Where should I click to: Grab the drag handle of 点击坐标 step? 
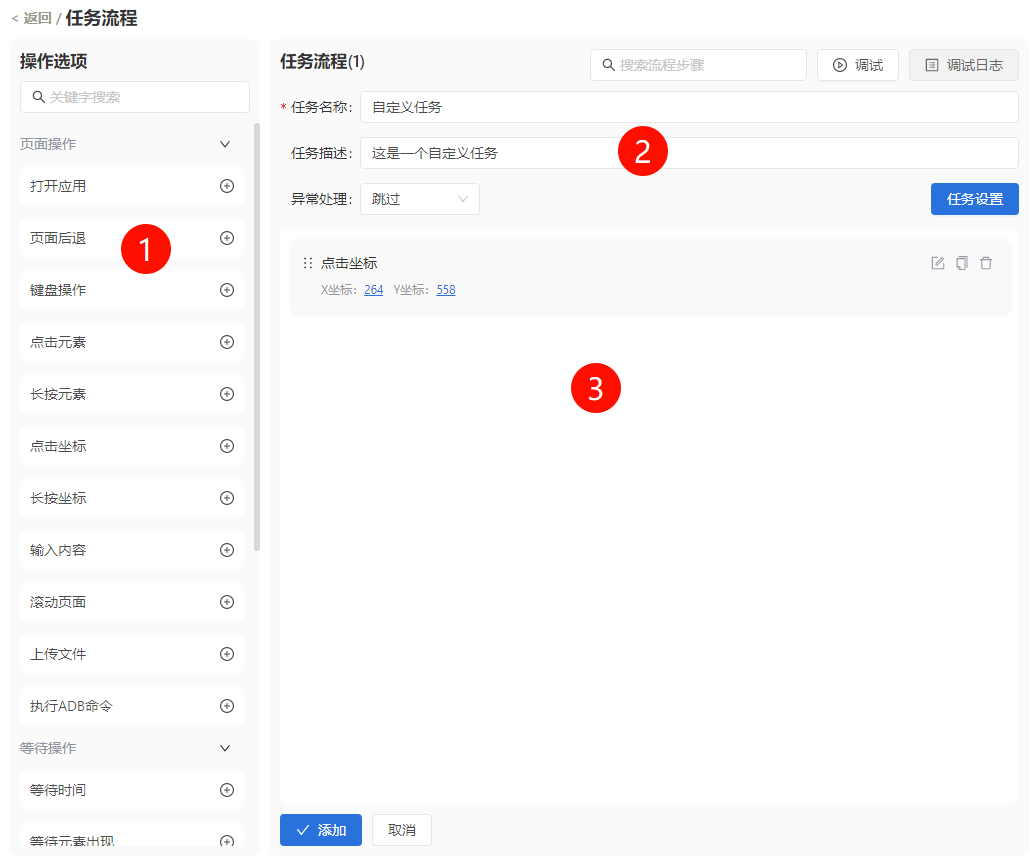[308, 263]
